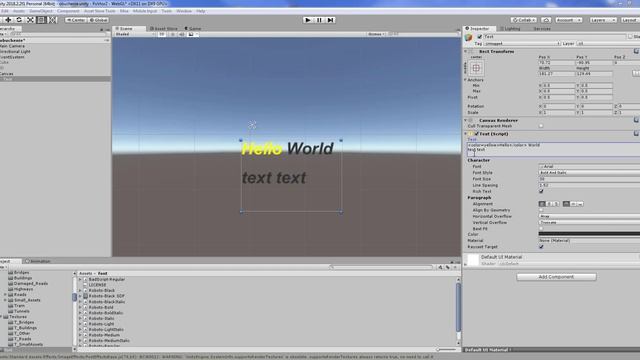The width and height of the screenshot is (640, 360).
Task: Open the Horizontal Overflow dropdown
Action: (589, 216)
